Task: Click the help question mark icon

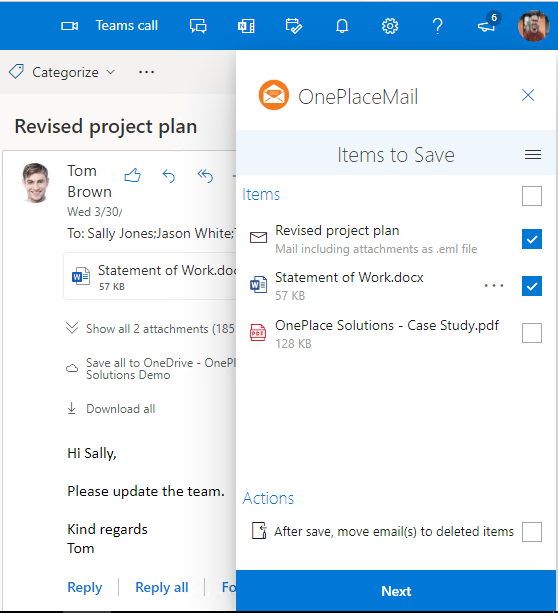Action: click(438, 26)
